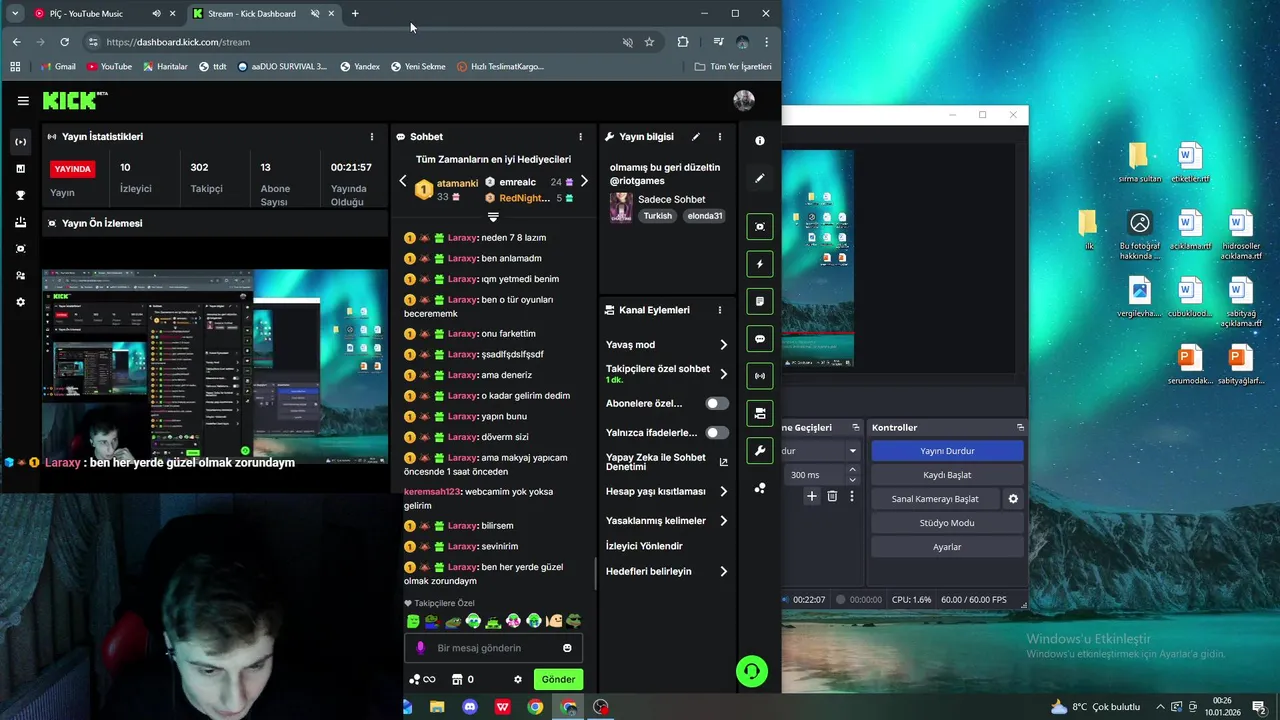Click the camera widget icon in right toolbar

760,413
